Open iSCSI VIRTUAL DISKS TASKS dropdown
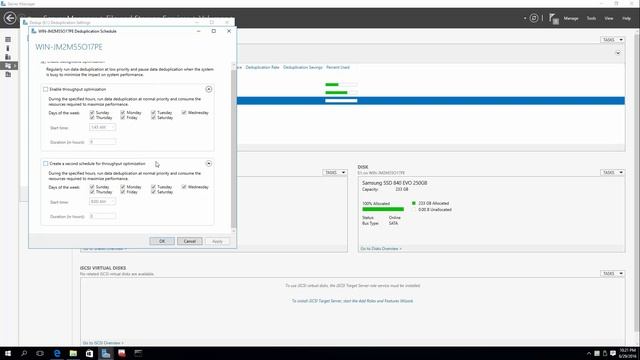The image size is (640, 360). 612,273
